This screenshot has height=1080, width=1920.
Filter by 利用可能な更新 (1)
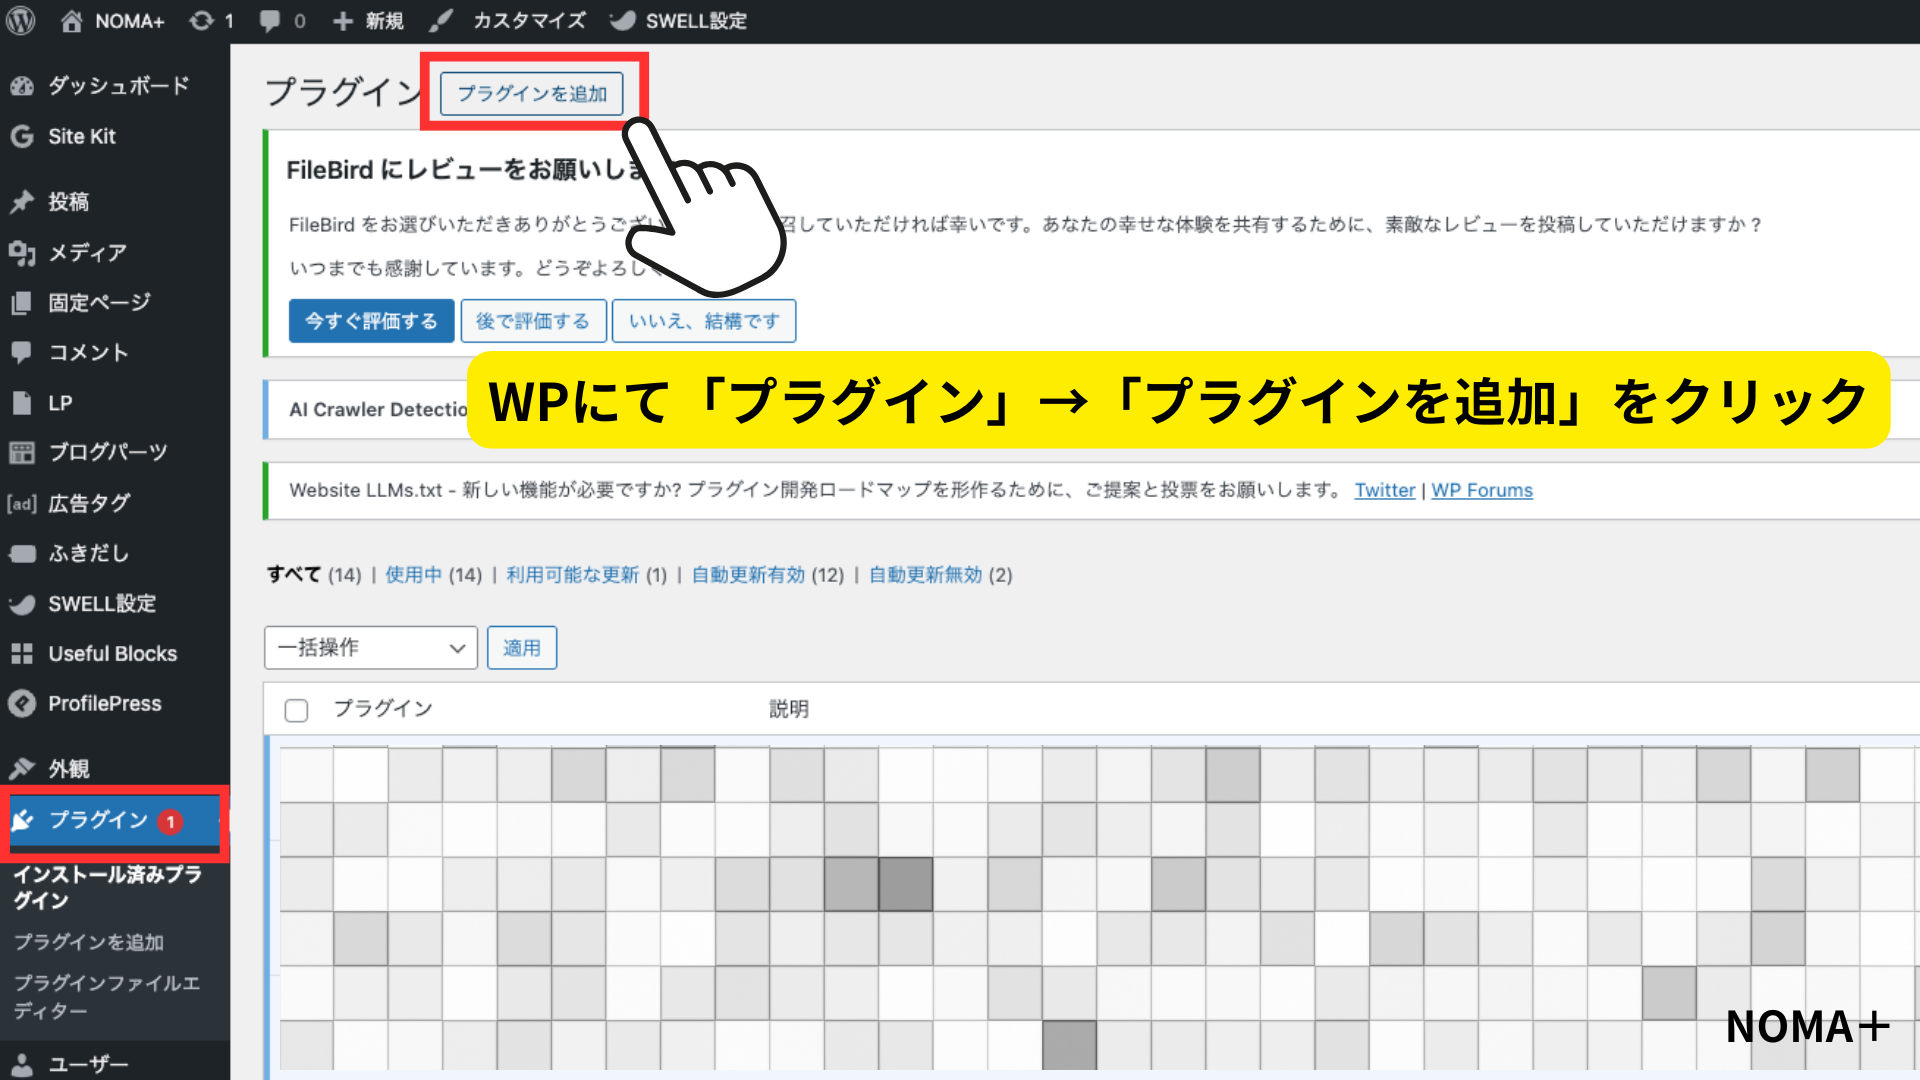(586, 575)
